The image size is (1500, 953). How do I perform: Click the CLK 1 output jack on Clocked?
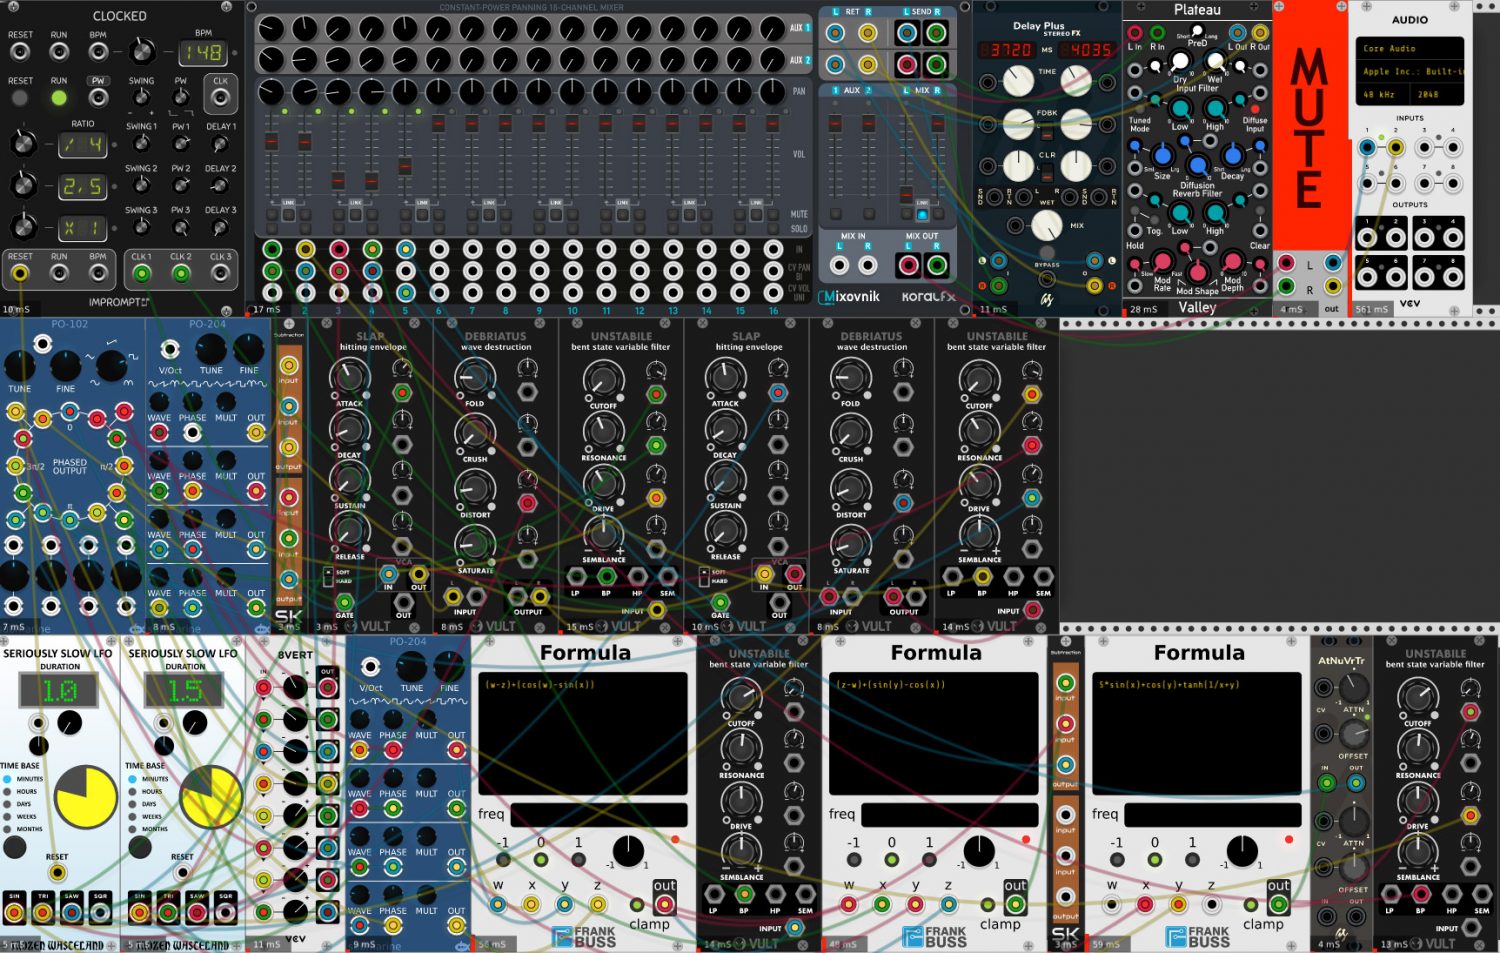(x=142, y=273)
